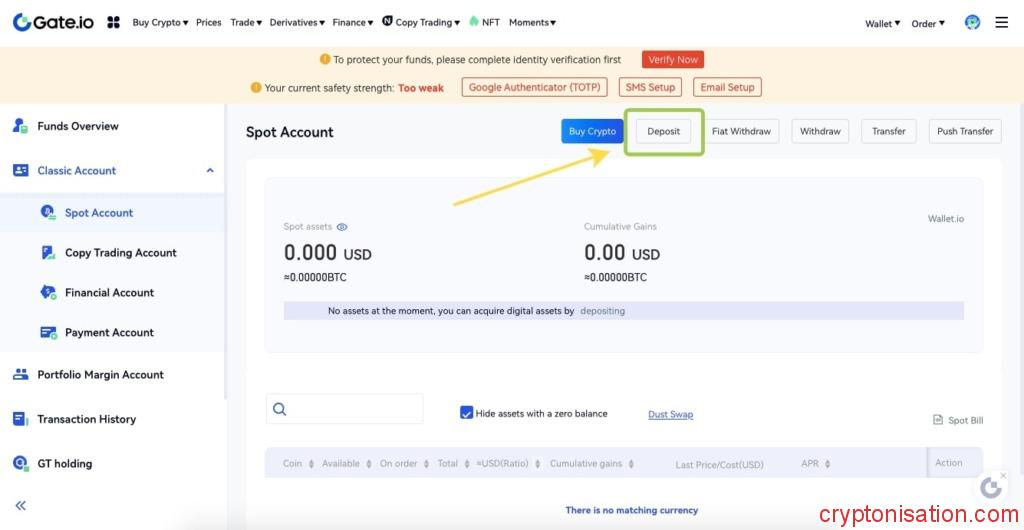Select Transaction History in sidebar
This screenshot has height=530, width=1024.
pos(86,419)
